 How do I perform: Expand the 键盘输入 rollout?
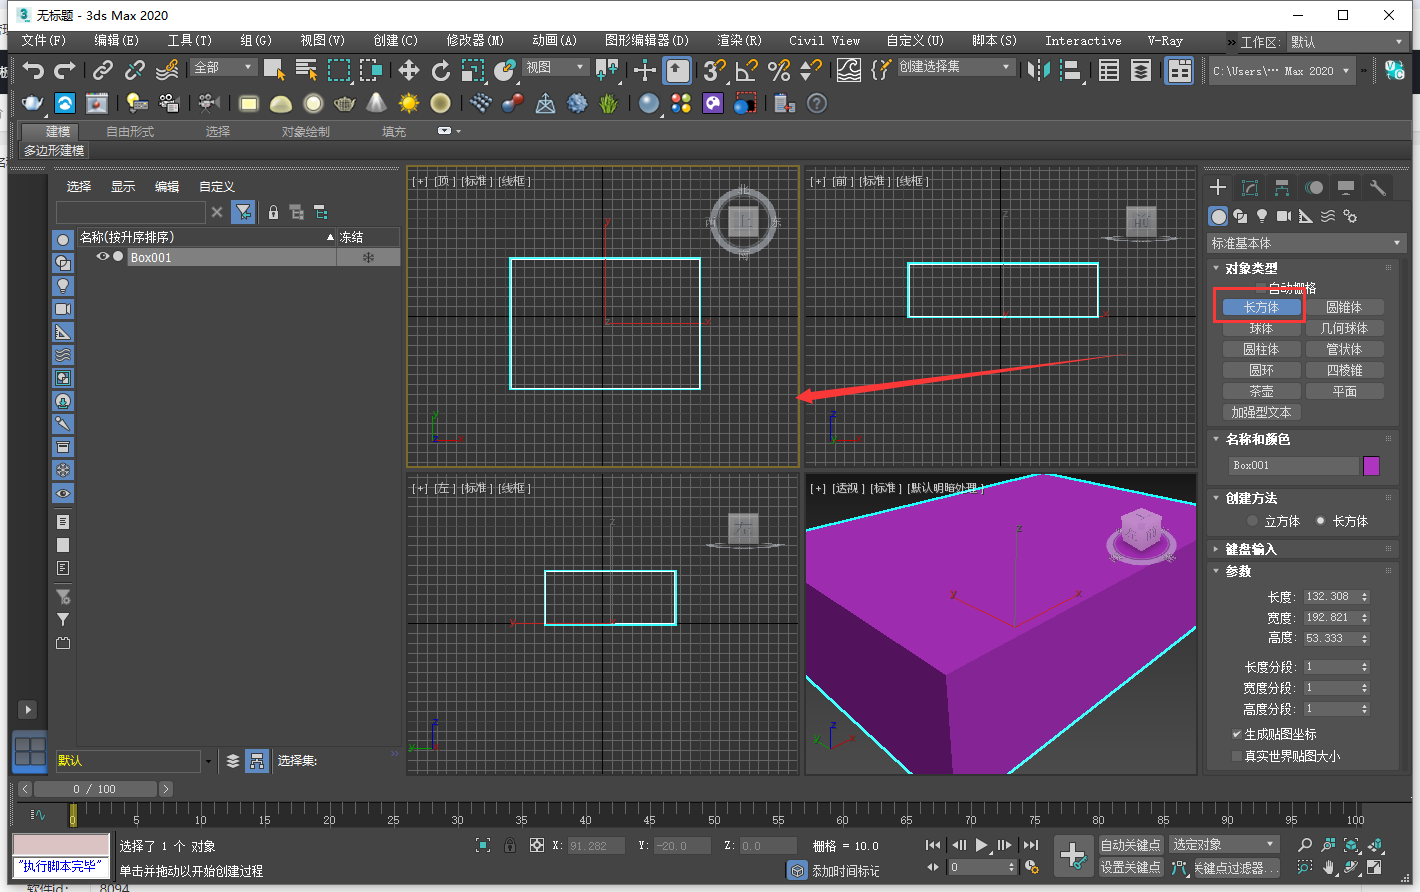(x=1251, y=549)
